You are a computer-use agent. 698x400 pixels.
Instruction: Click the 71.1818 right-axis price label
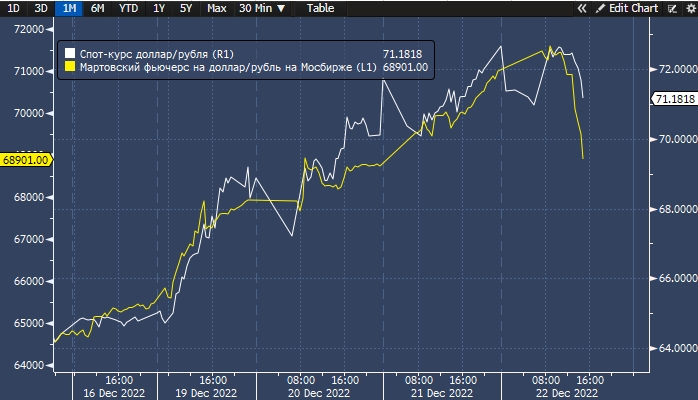click(x=673, y=99)
